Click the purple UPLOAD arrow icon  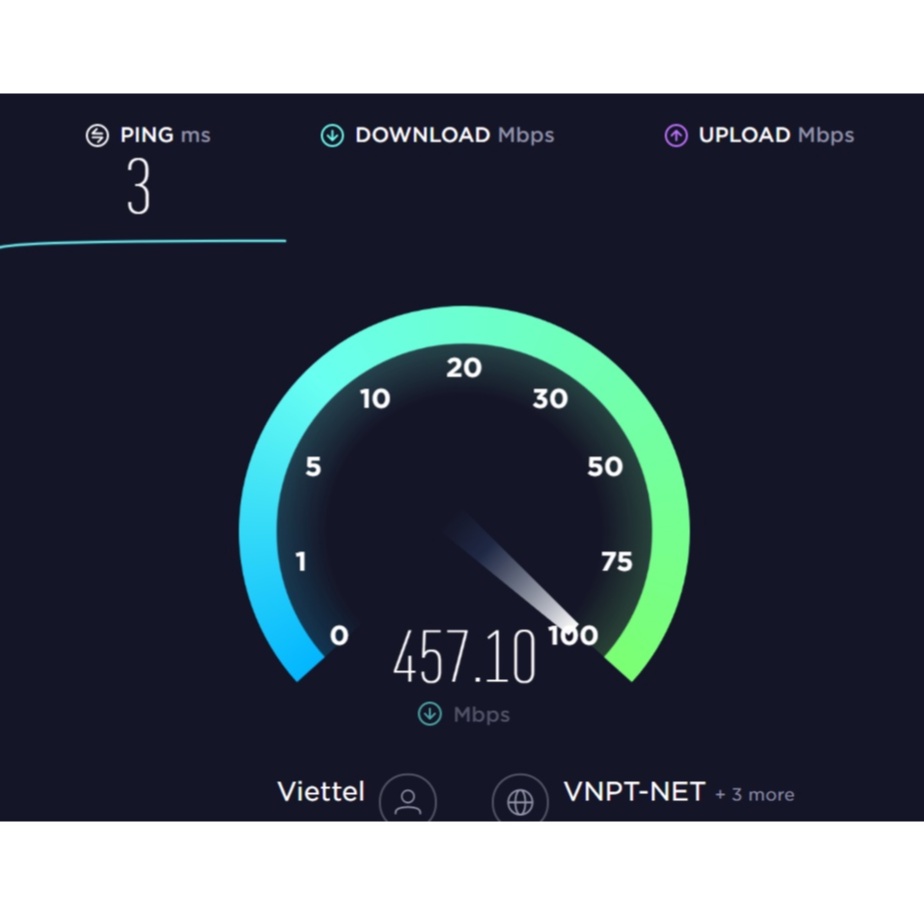676,135
